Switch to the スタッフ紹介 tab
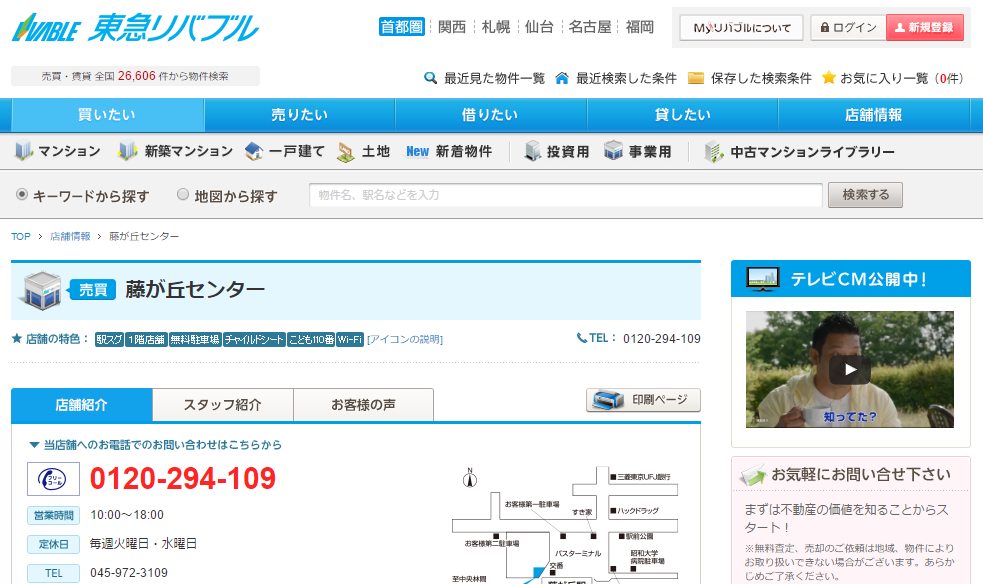 click(x=223, y=405)
